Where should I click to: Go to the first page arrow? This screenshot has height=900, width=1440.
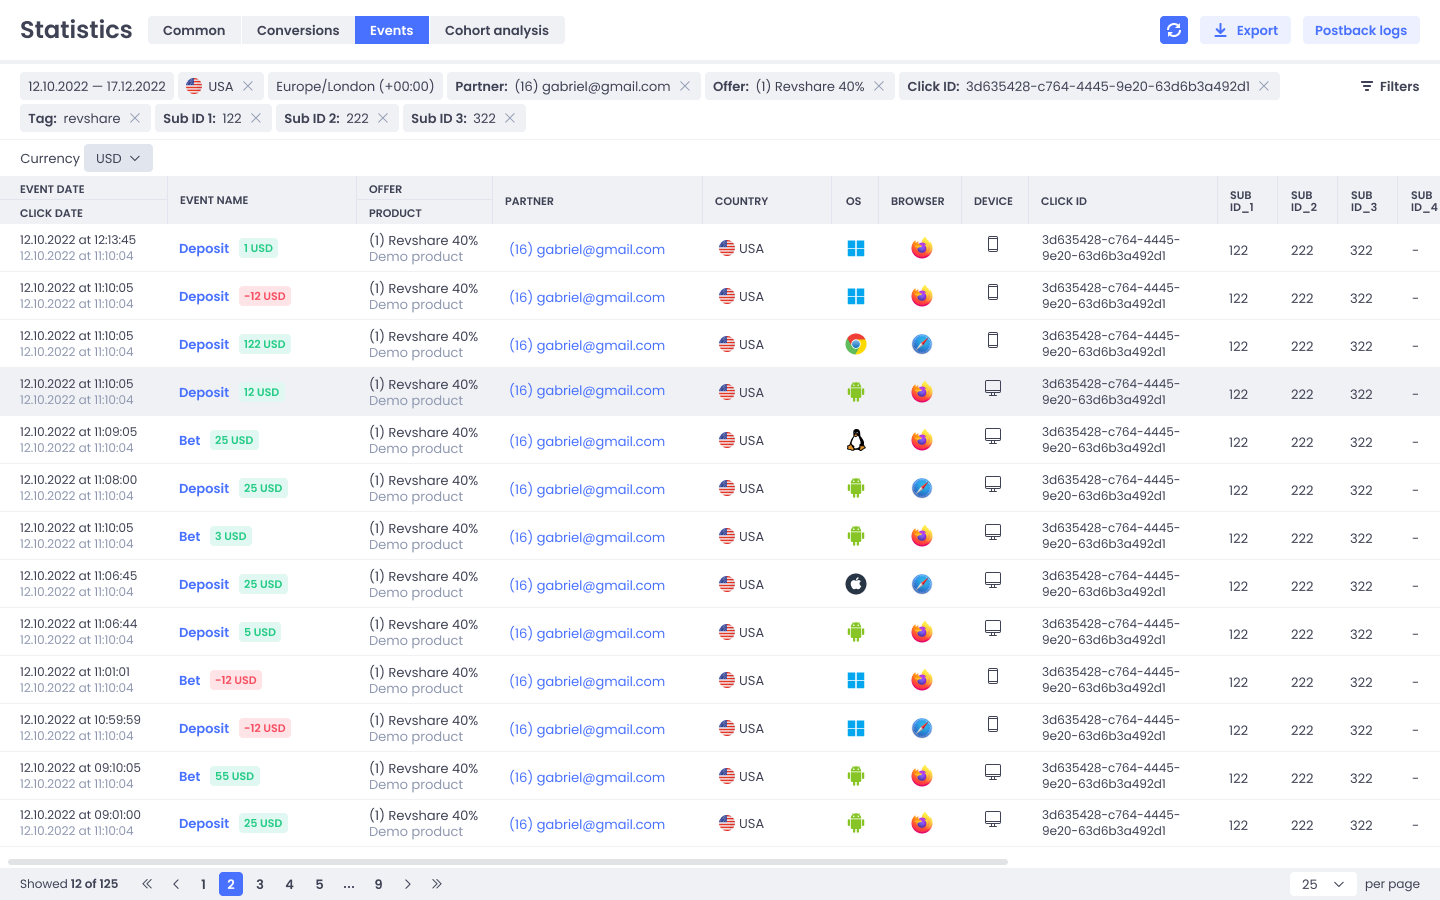click(x=147, y=884)
